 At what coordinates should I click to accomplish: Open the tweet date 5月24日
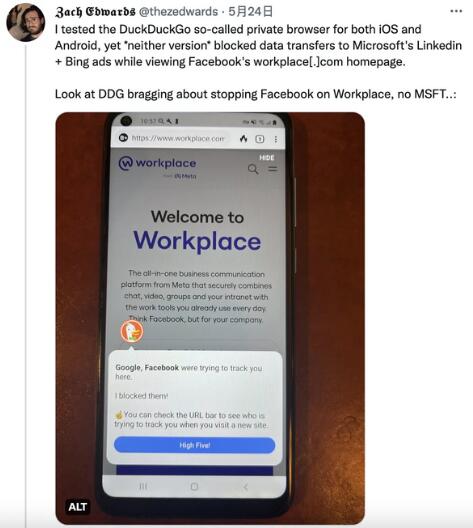pos(250,12)
